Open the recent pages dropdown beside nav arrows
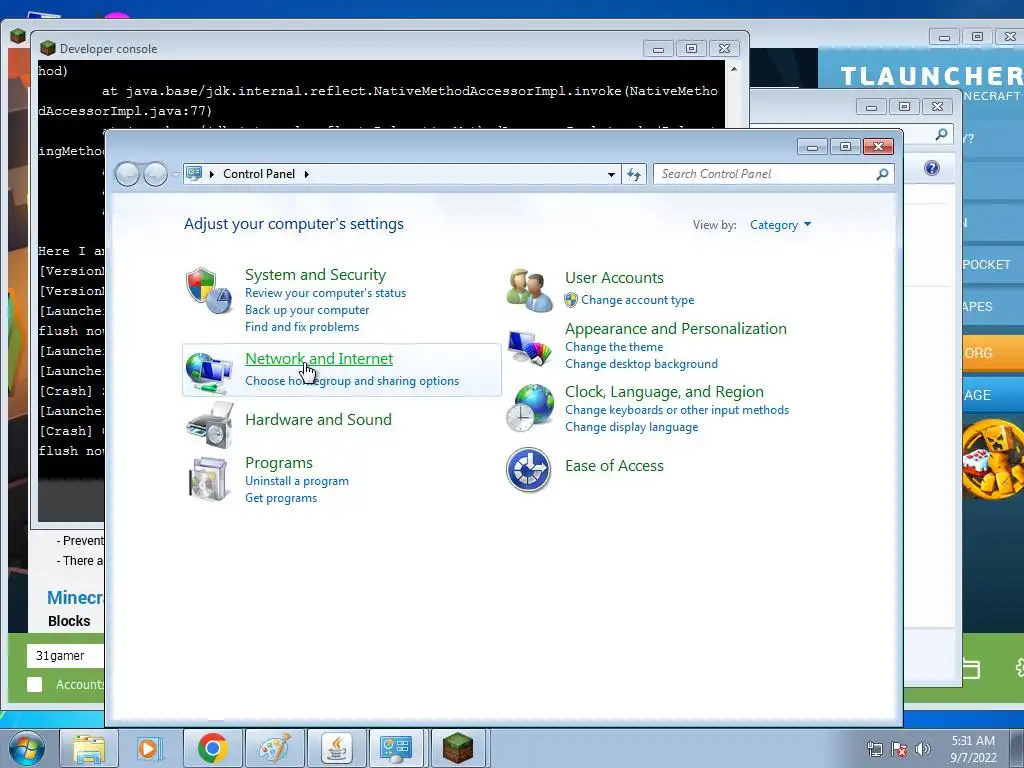 tap(175, 174)
